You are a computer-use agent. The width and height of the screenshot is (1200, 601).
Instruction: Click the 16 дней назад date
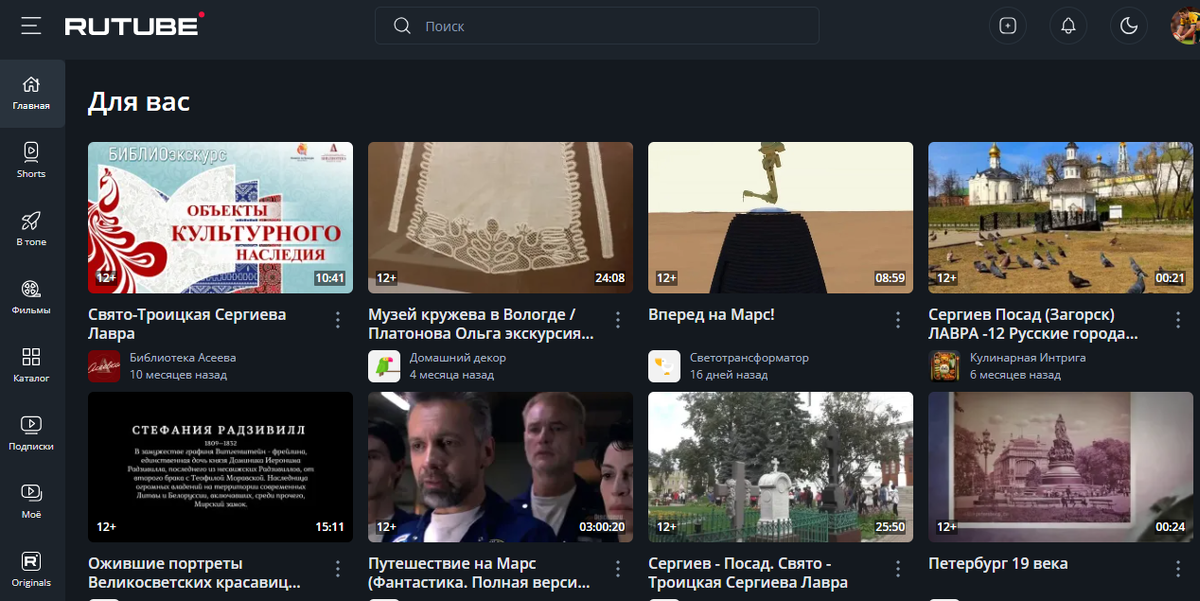coord(729,375)
